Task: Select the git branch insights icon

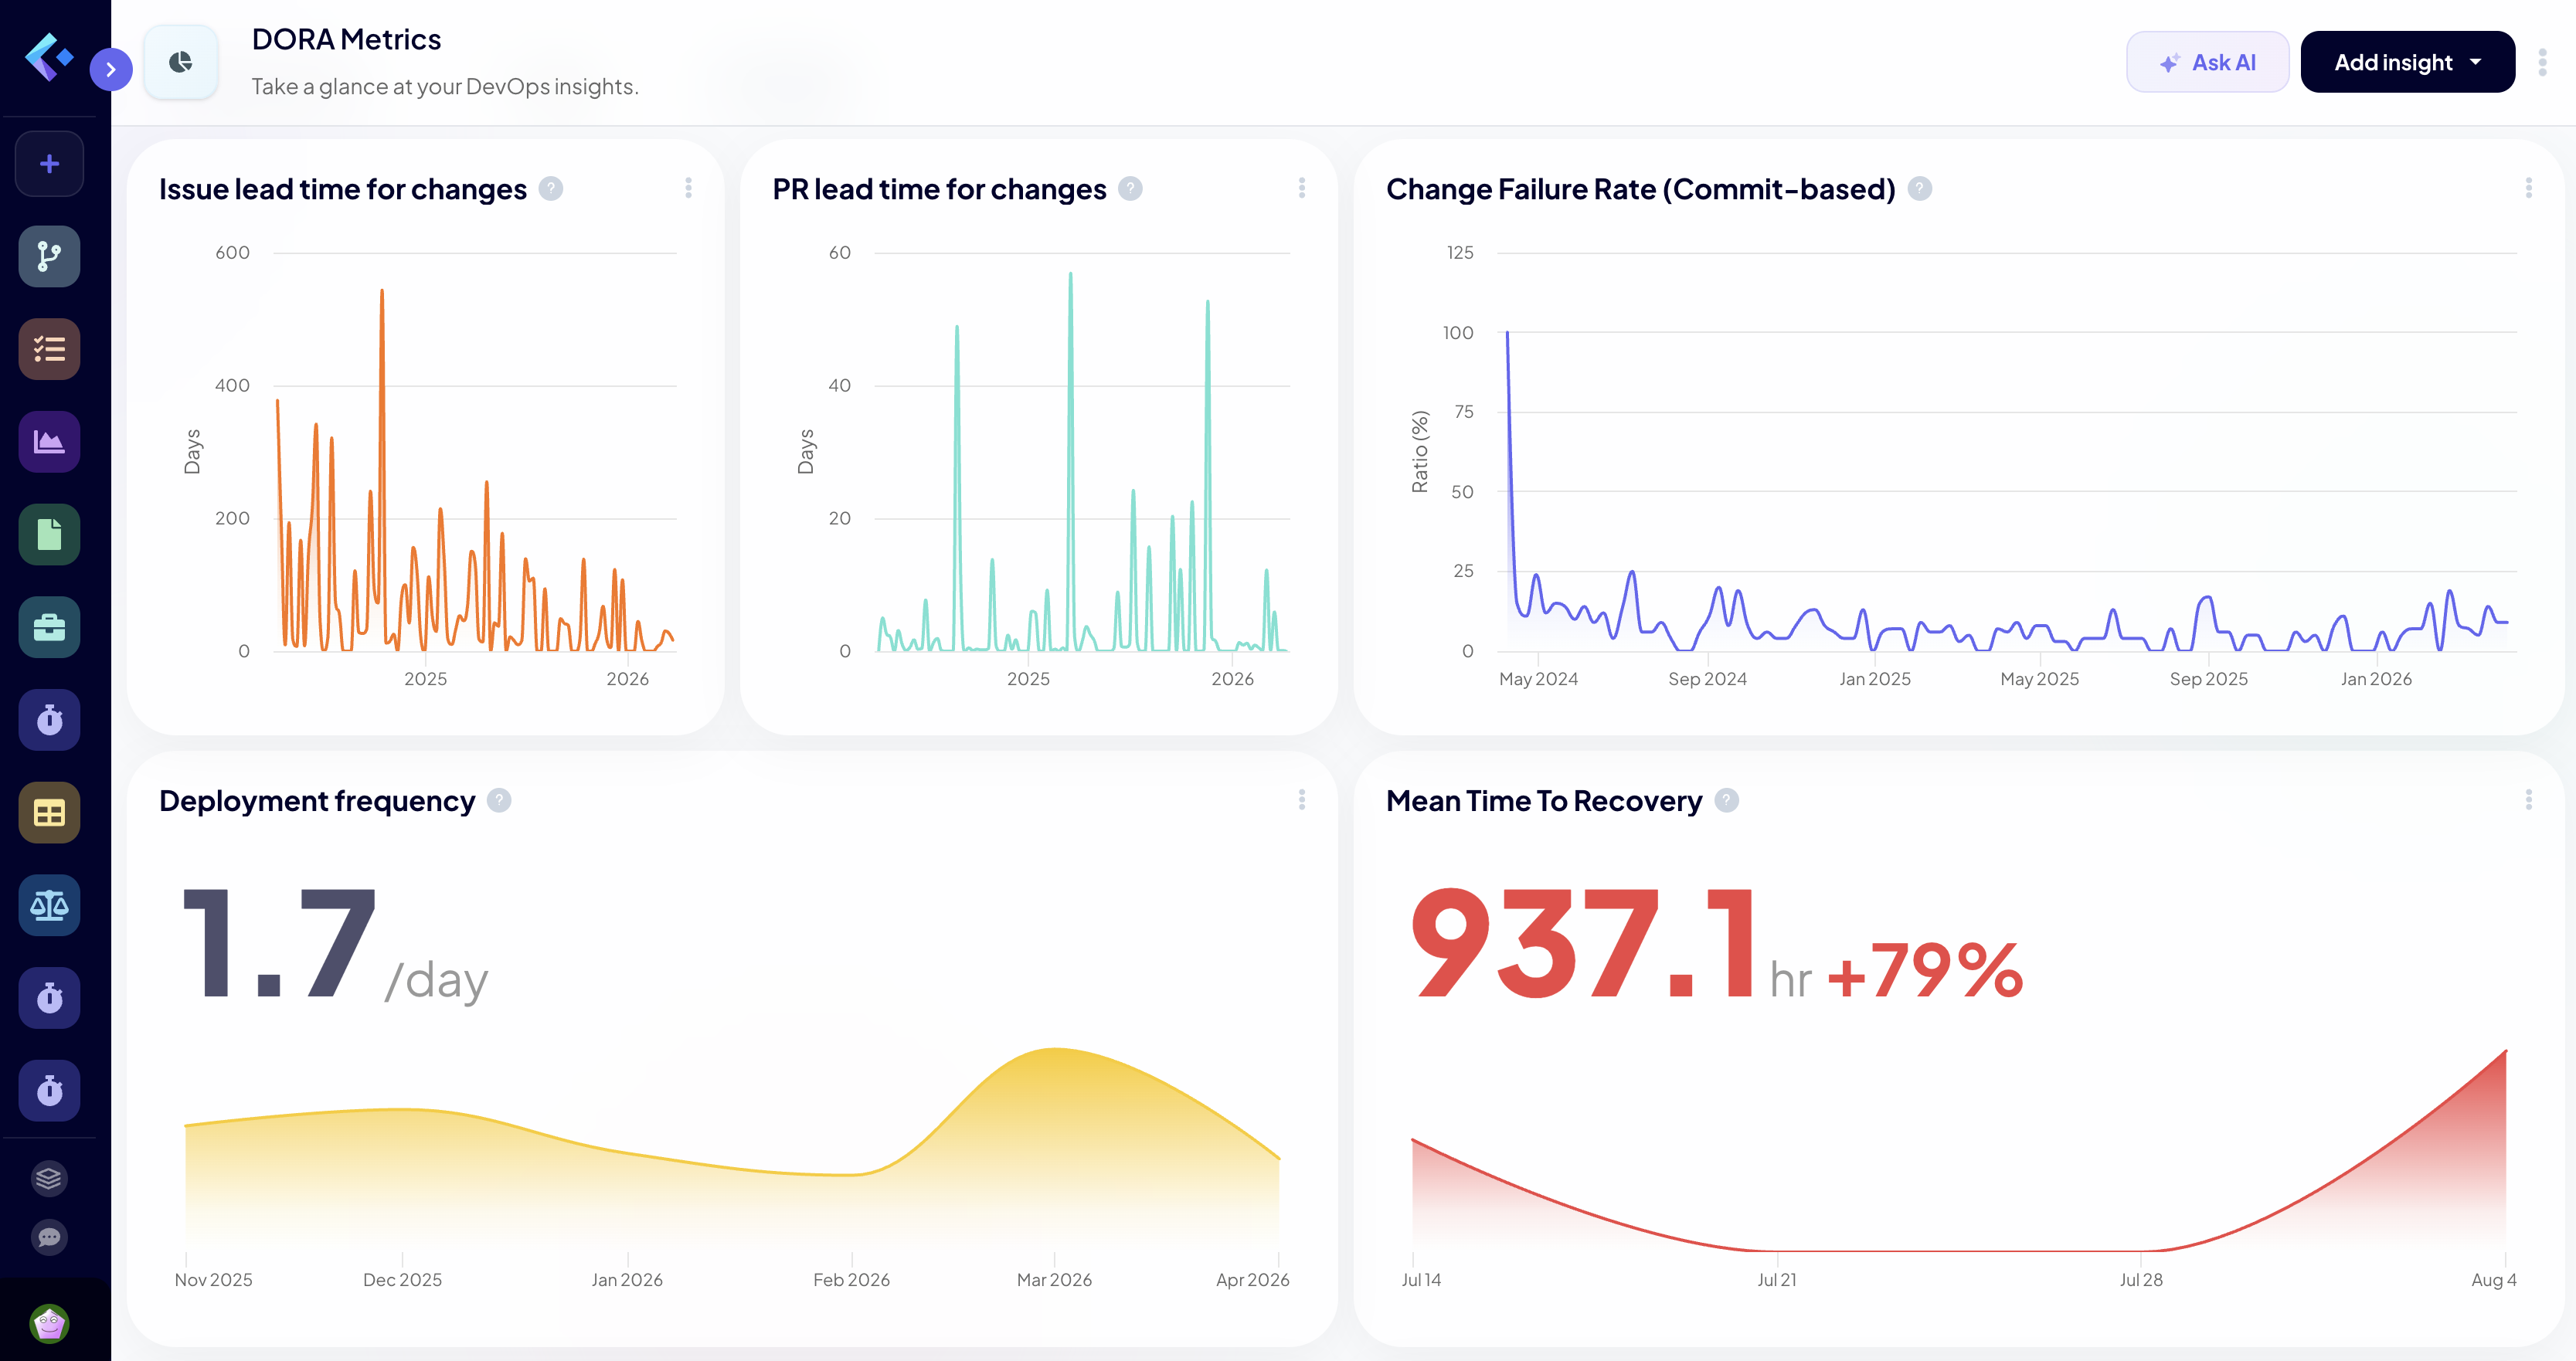Action: point(49,256)
